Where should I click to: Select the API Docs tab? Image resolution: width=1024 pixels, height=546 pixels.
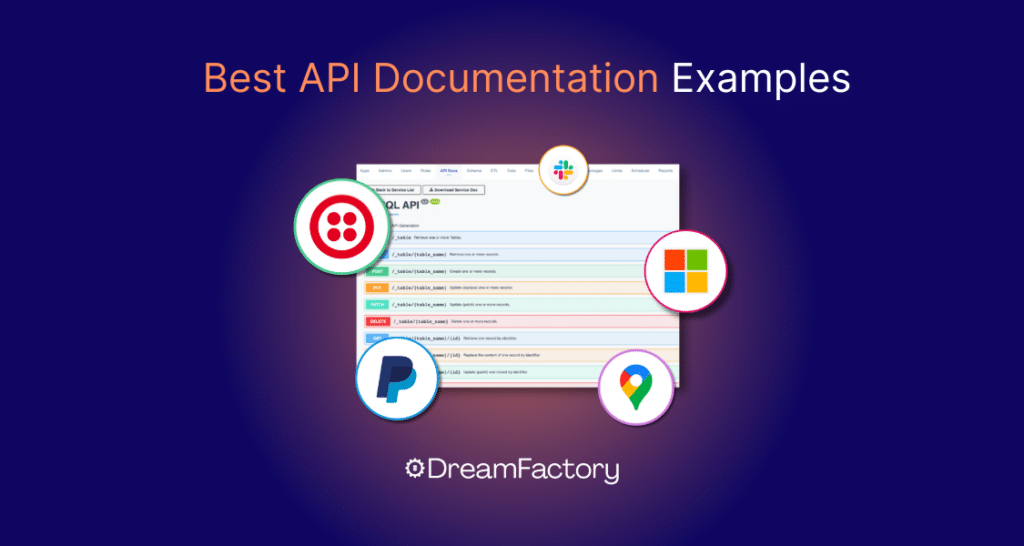pos(449,170)
